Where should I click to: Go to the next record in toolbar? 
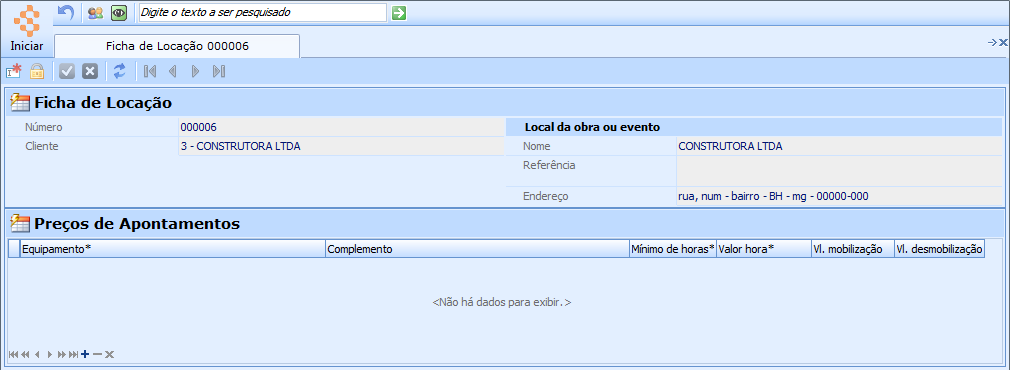[196, 71]
